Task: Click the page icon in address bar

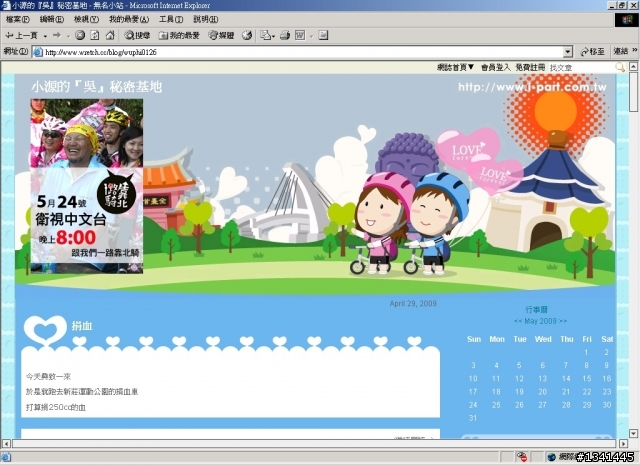Action: pos(38,52)
